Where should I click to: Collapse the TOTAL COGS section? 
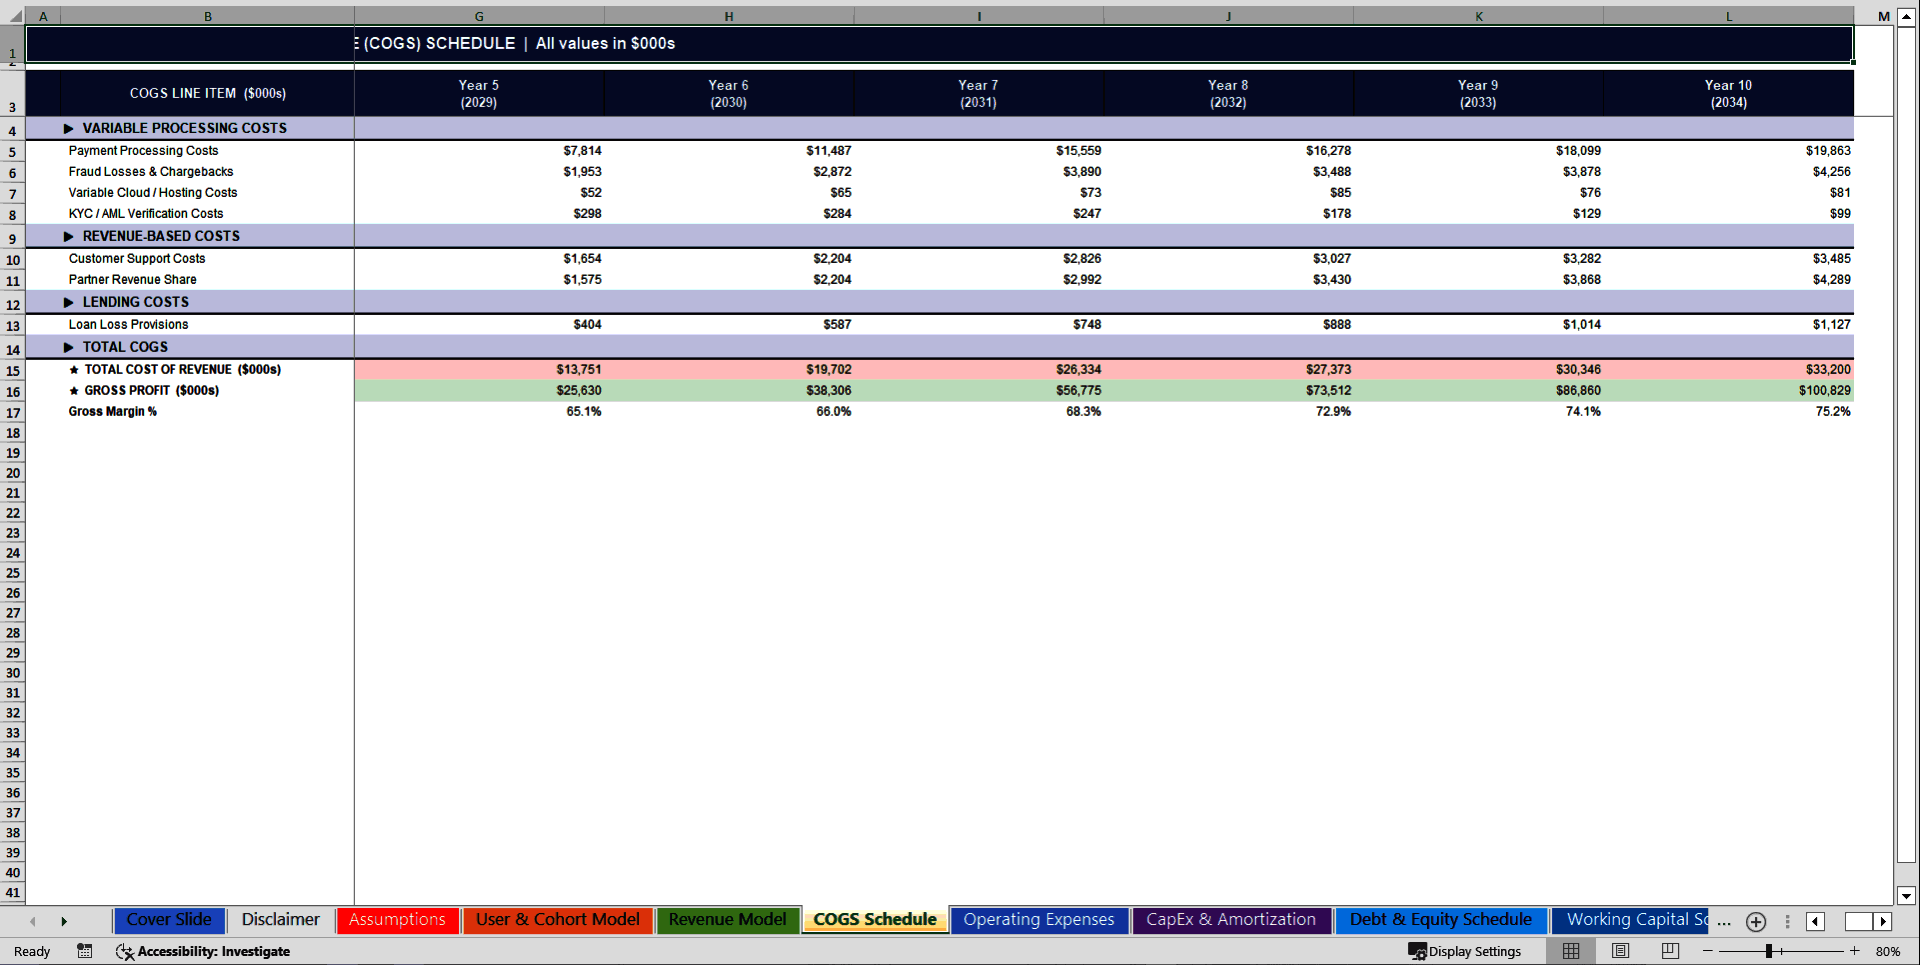tap(68, 346)
